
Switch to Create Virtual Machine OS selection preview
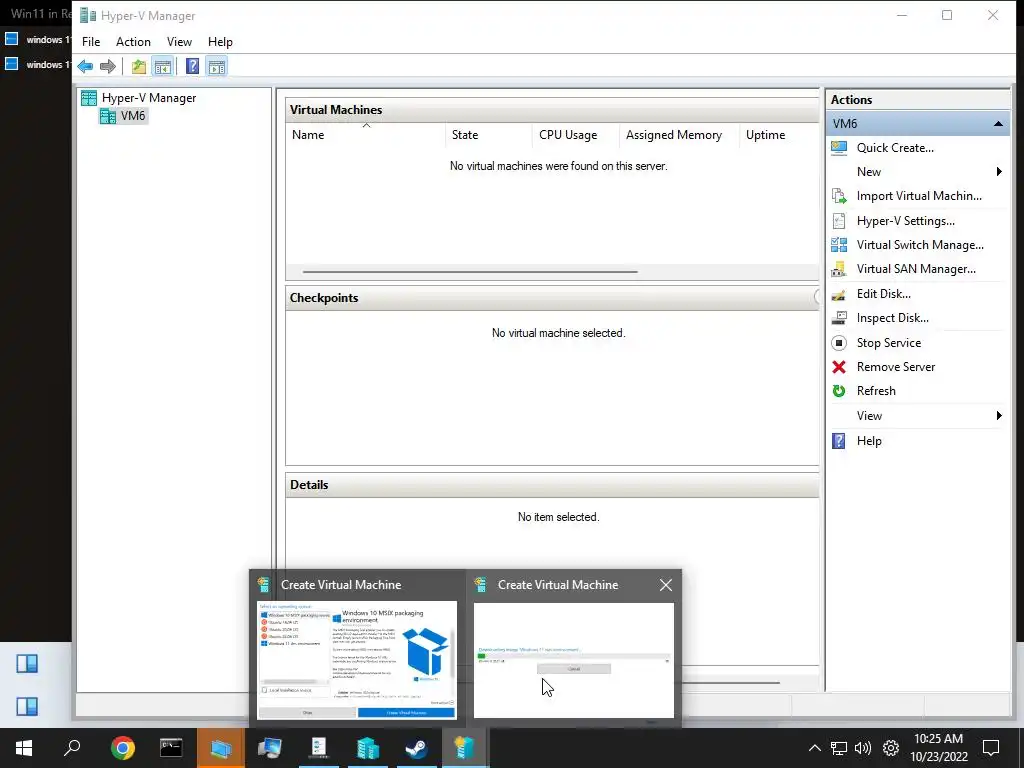[357, 660]
